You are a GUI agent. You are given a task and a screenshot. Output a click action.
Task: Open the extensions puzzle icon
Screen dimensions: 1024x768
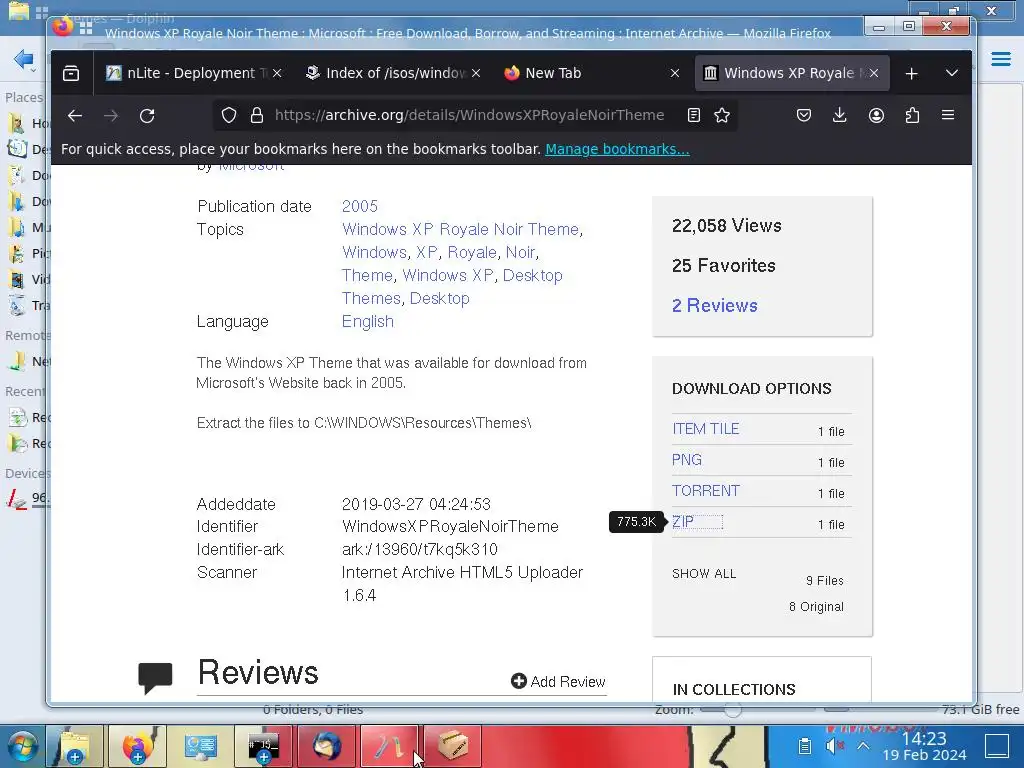(x=912, y=116)
